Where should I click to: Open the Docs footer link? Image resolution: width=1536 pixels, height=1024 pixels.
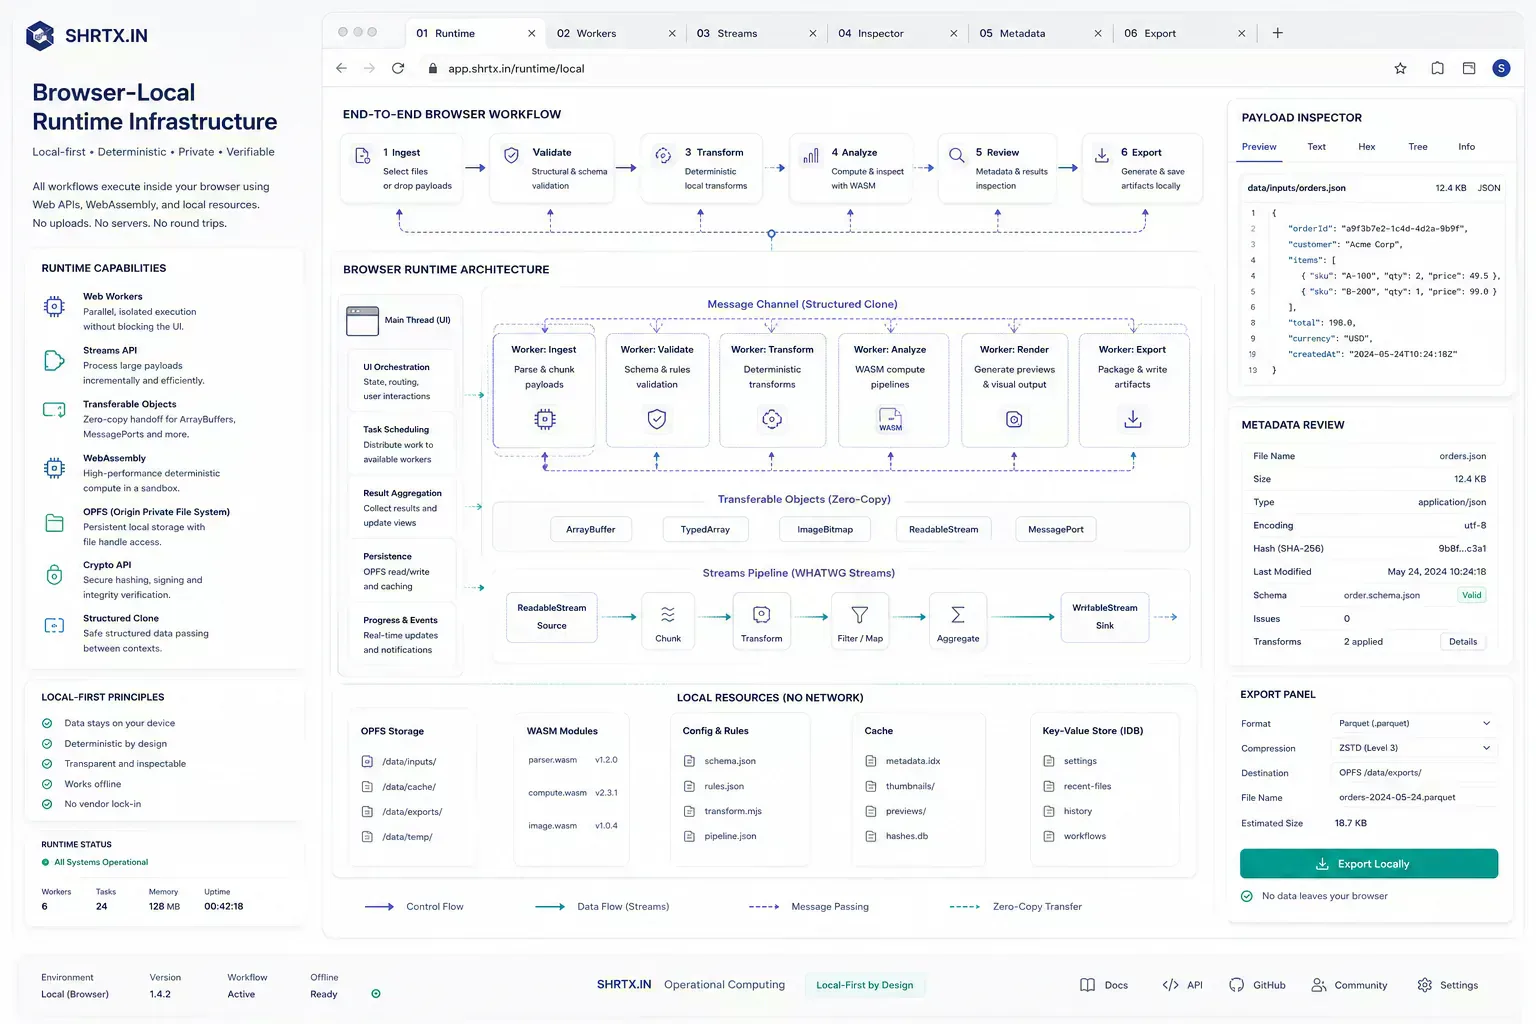coord(1104,985)
